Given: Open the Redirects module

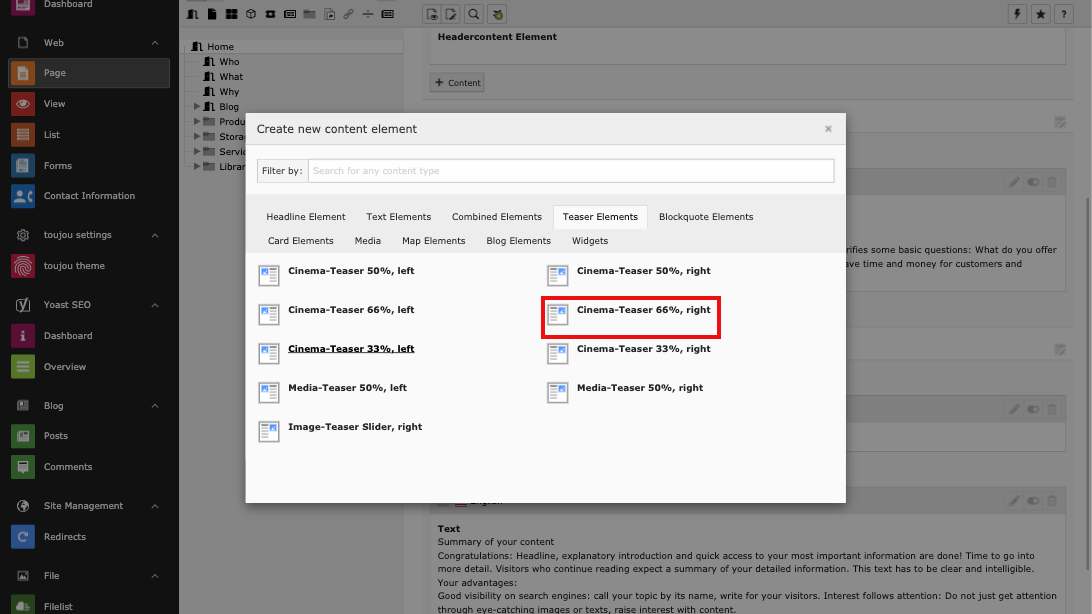Looking at the screenshot, I should point(64,537).
